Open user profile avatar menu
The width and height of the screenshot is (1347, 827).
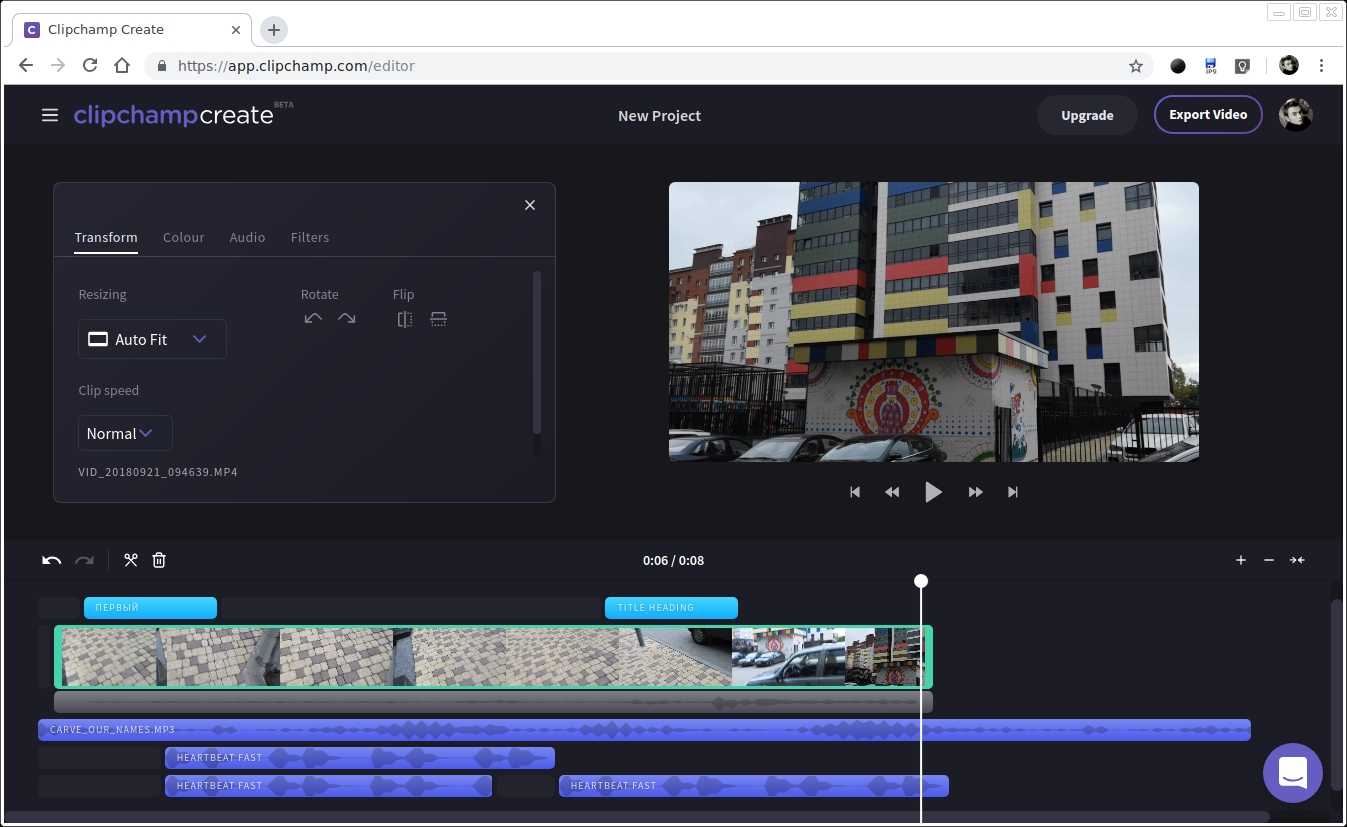1296,115
